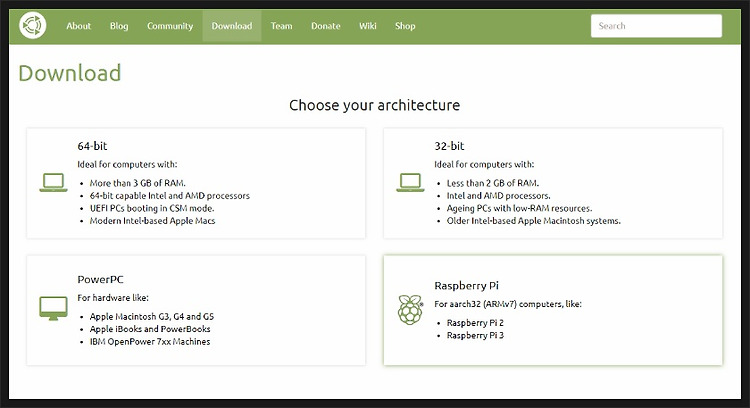750x408 pixels.
Task: Open the Wiki link in the navbar
Action: tap(368, 26)
